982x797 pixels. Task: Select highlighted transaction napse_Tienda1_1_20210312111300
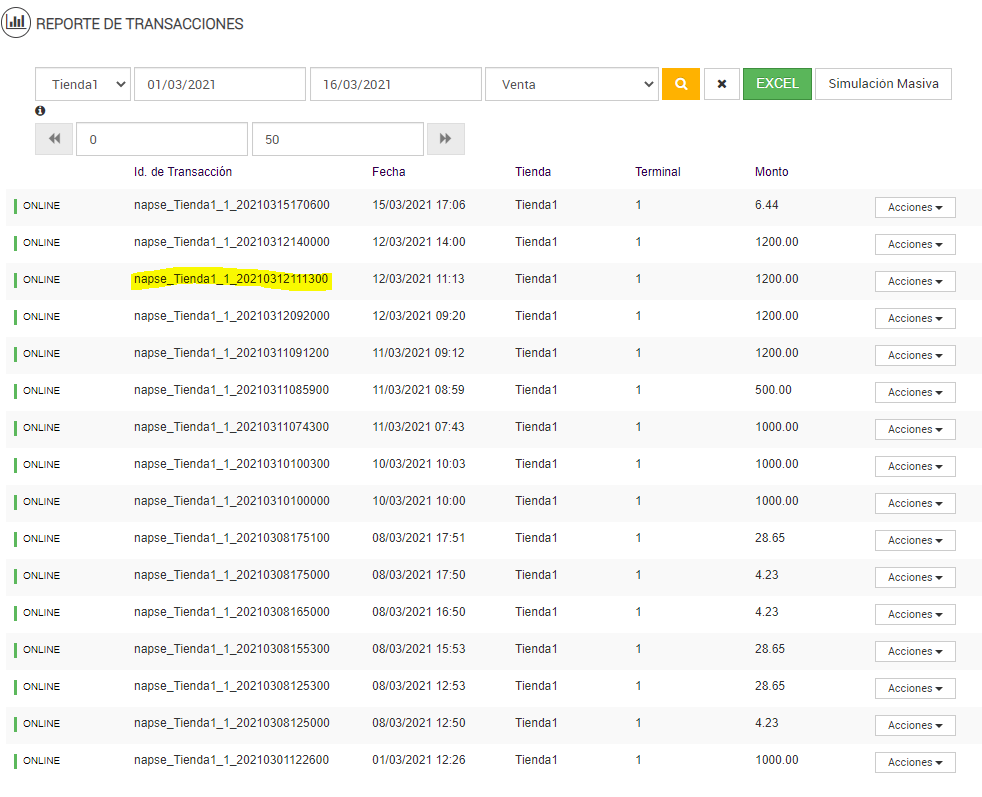(x=232, y=279)
